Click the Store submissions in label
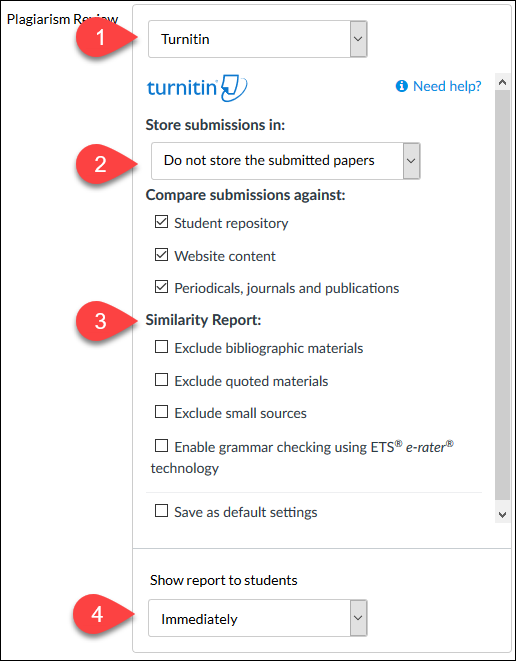 [x=215, y=125]
